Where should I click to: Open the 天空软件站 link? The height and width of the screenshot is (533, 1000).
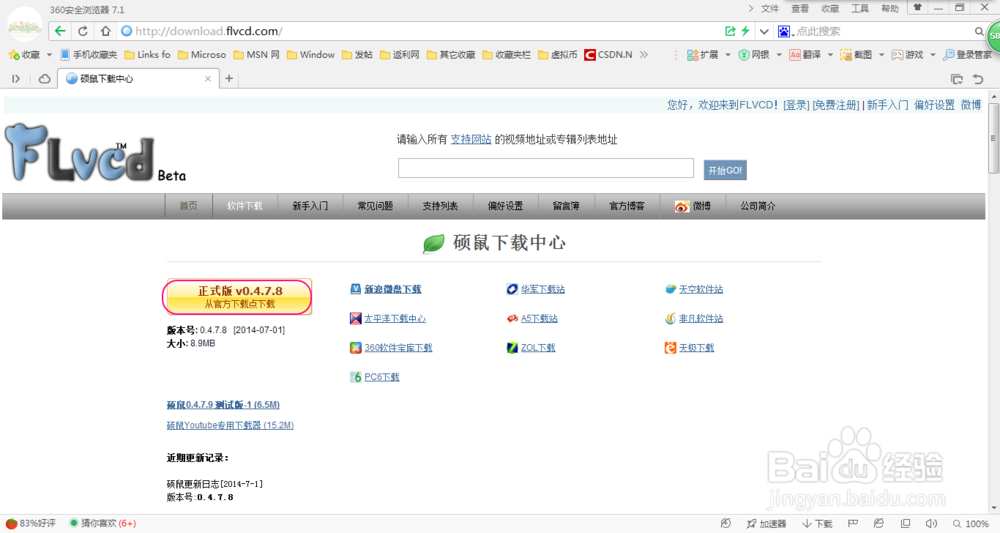(701, 289)
